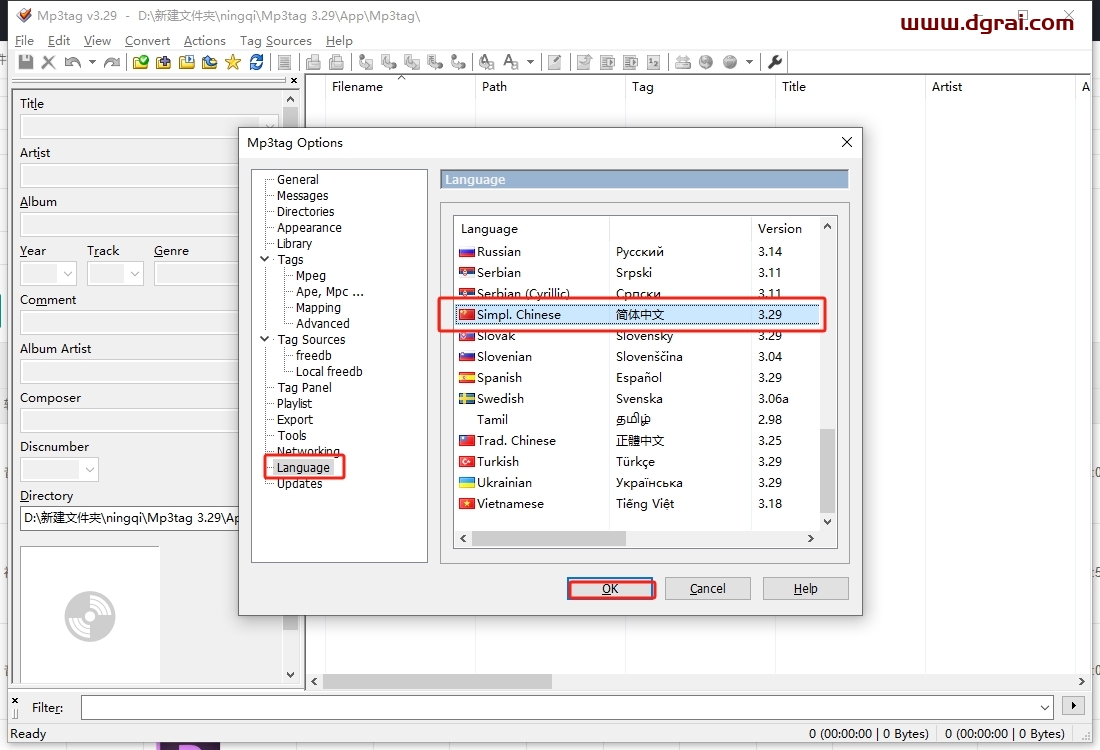Select General in the options tree

tap(297, 180)
